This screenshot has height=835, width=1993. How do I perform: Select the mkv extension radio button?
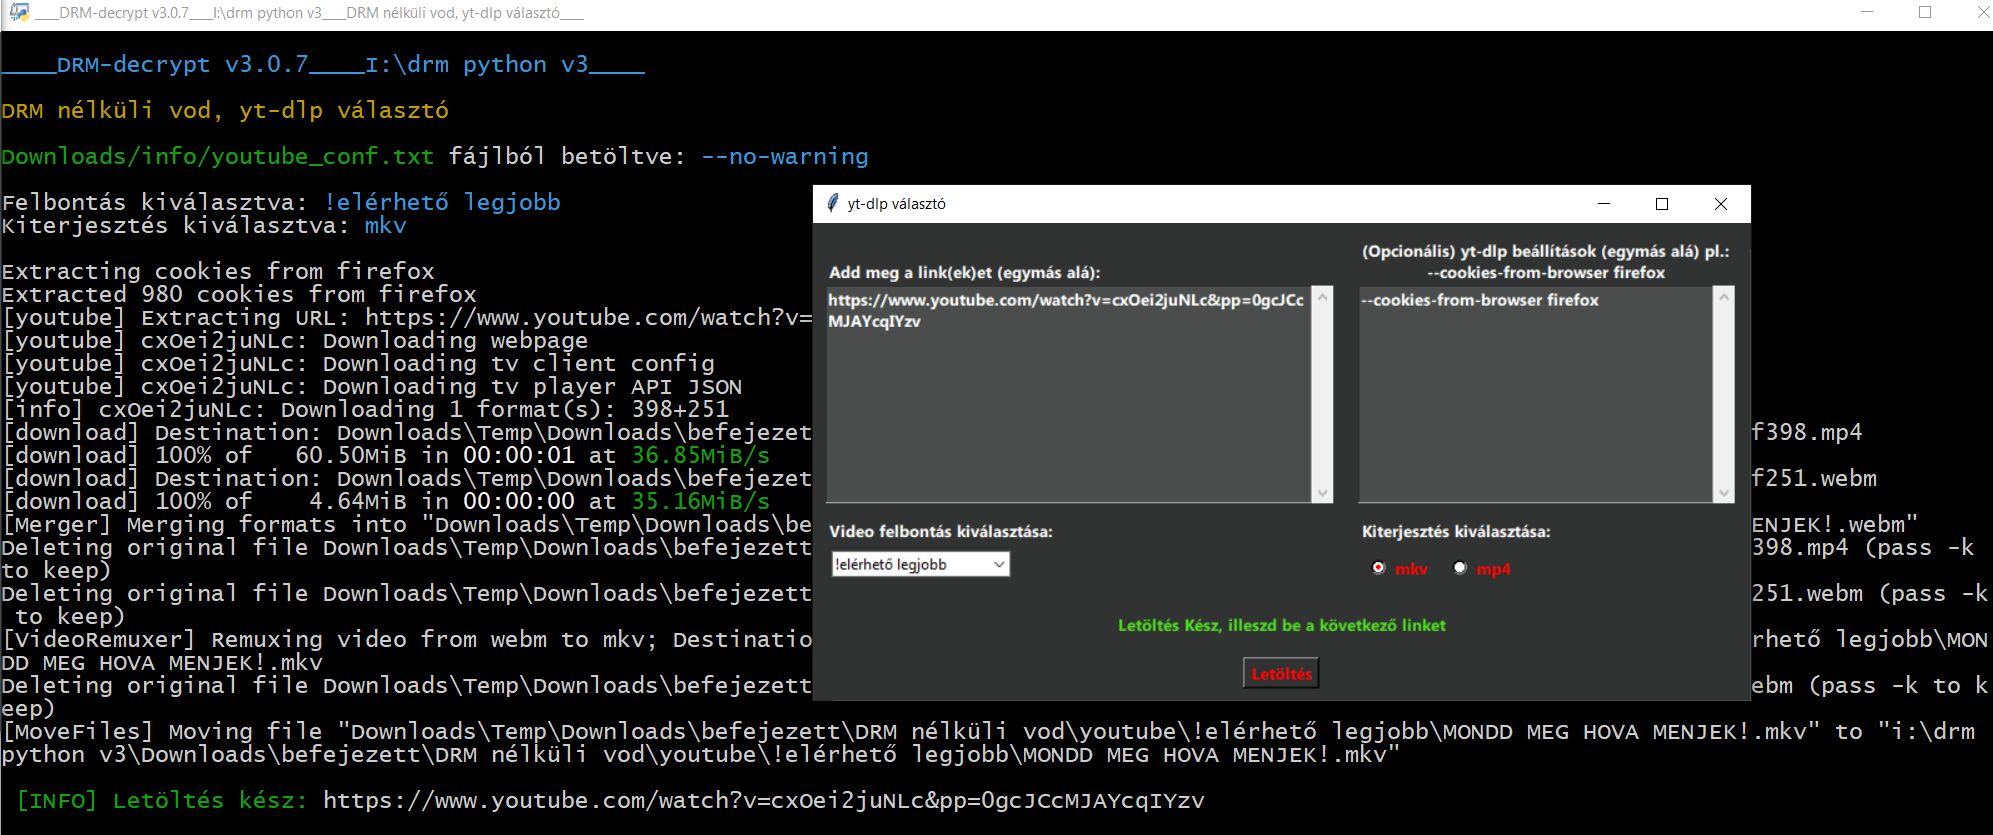point(1379,568)
